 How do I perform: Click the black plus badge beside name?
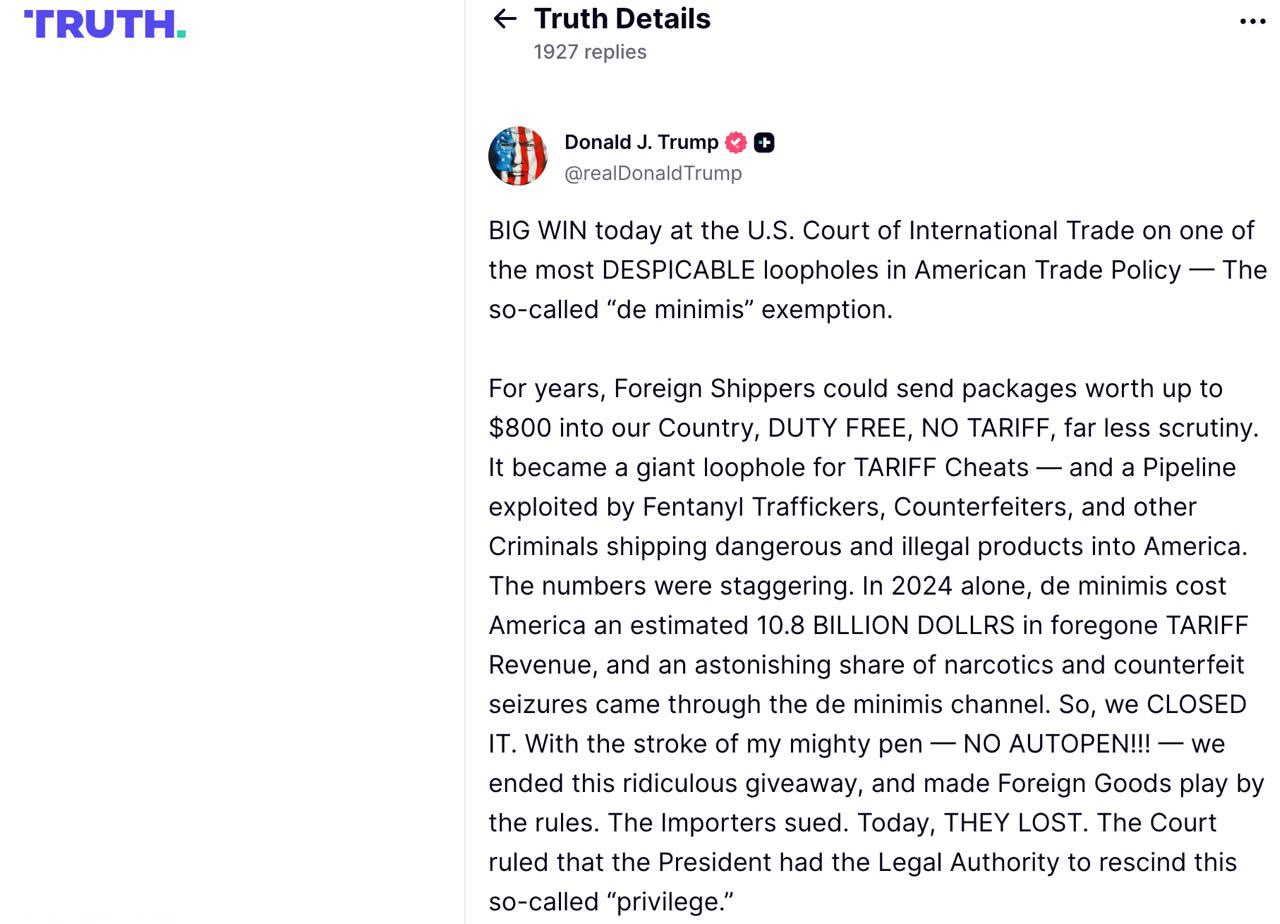tap(764, 142)
